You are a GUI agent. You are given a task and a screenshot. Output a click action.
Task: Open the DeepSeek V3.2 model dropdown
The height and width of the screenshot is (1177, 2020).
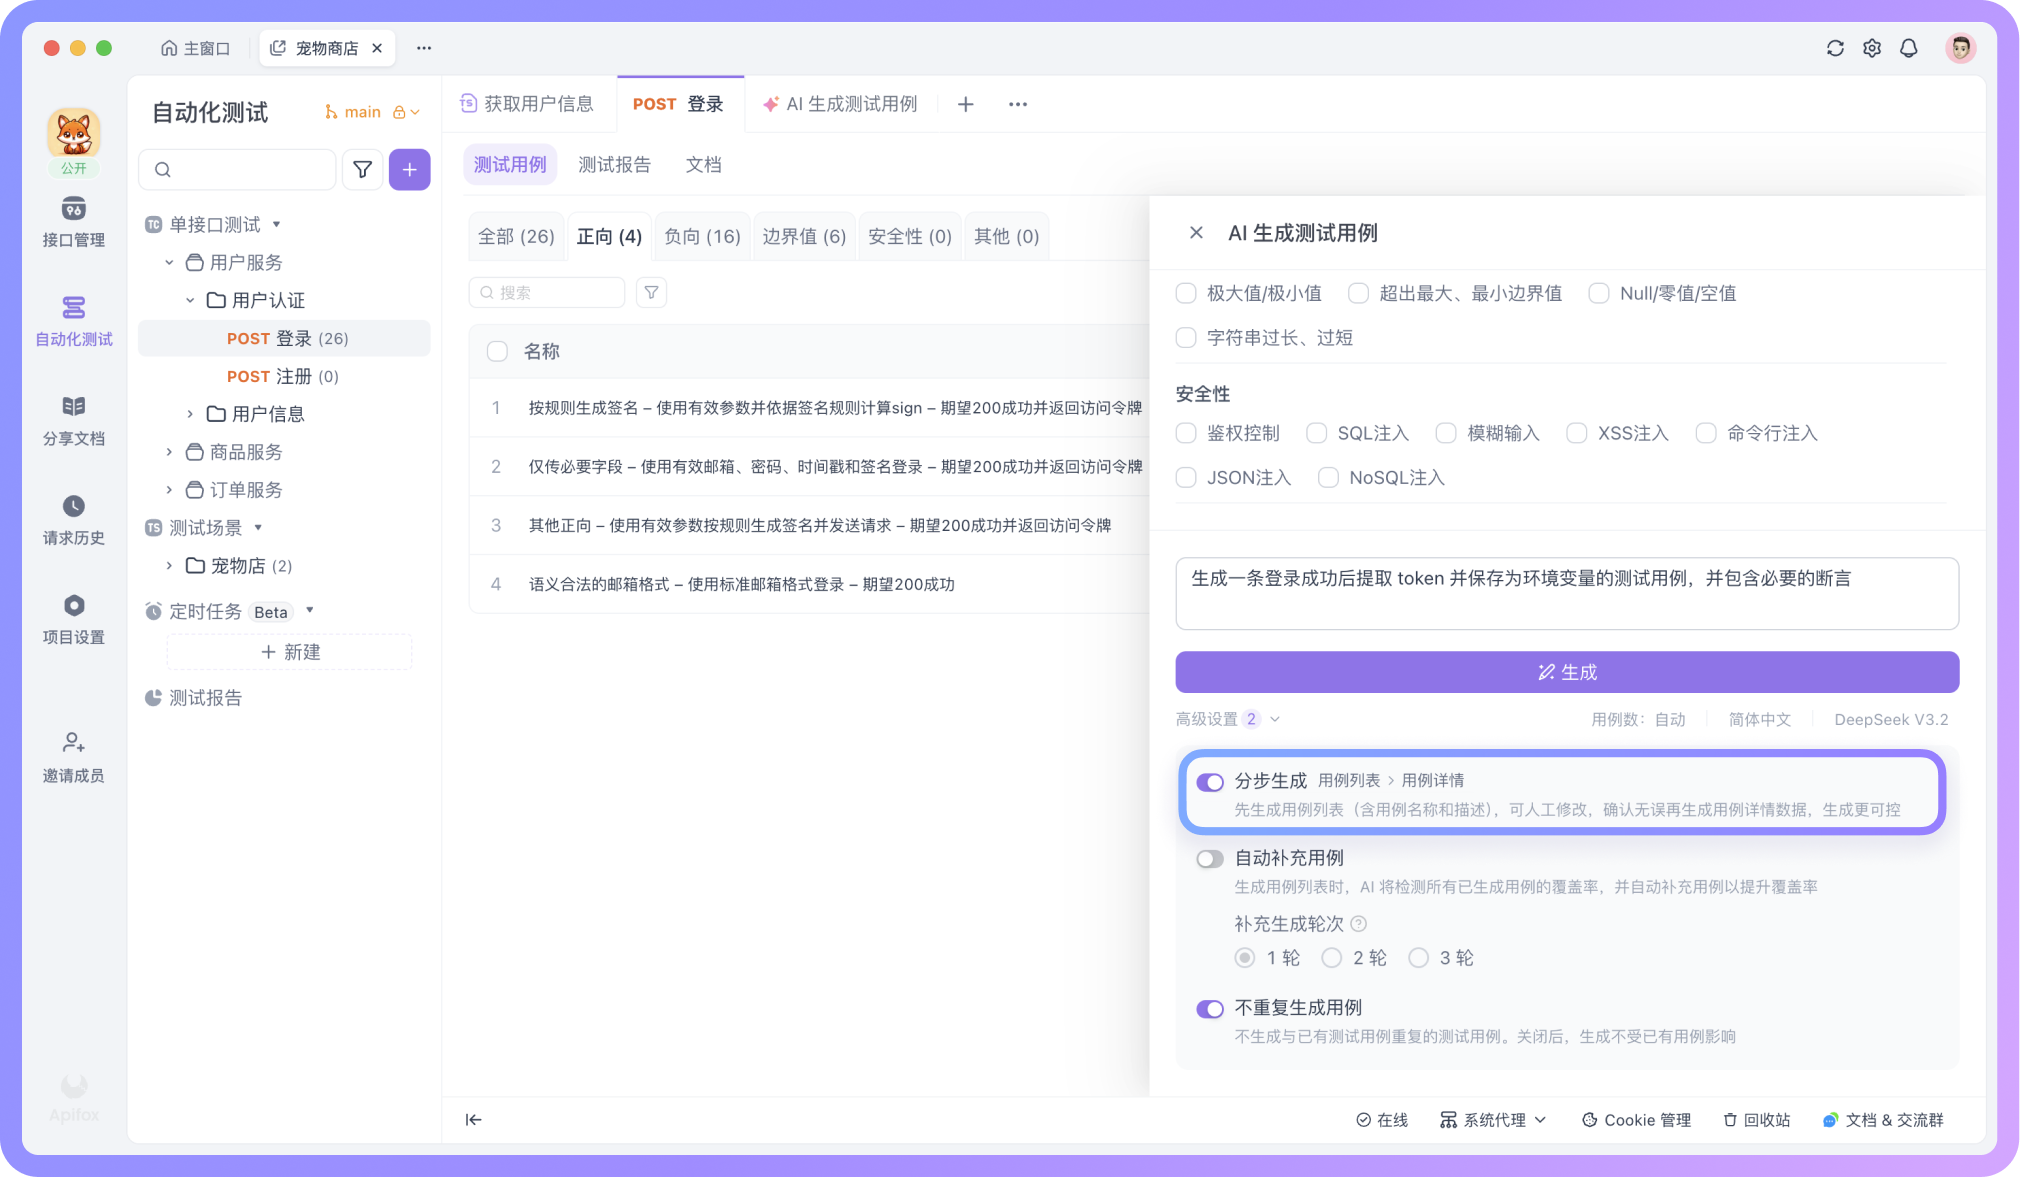[x=1890, y=718]
